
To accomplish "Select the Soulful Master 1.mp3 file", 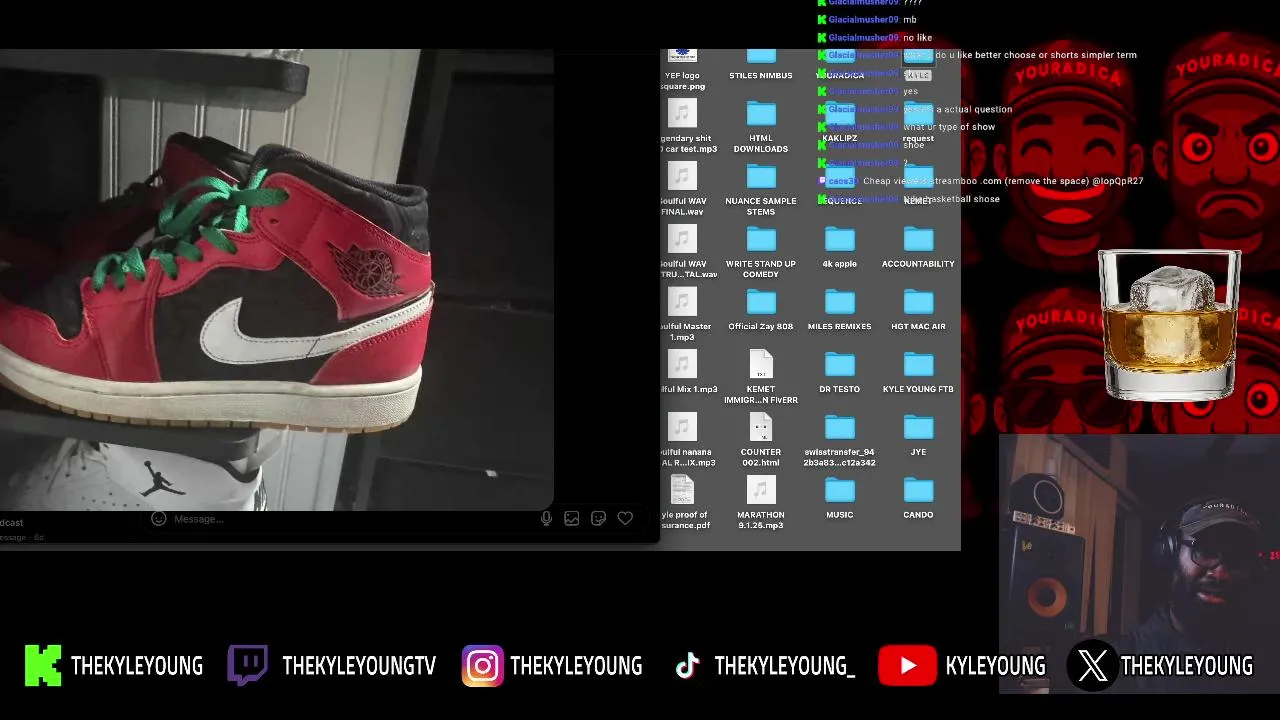I will coord(685,315).
